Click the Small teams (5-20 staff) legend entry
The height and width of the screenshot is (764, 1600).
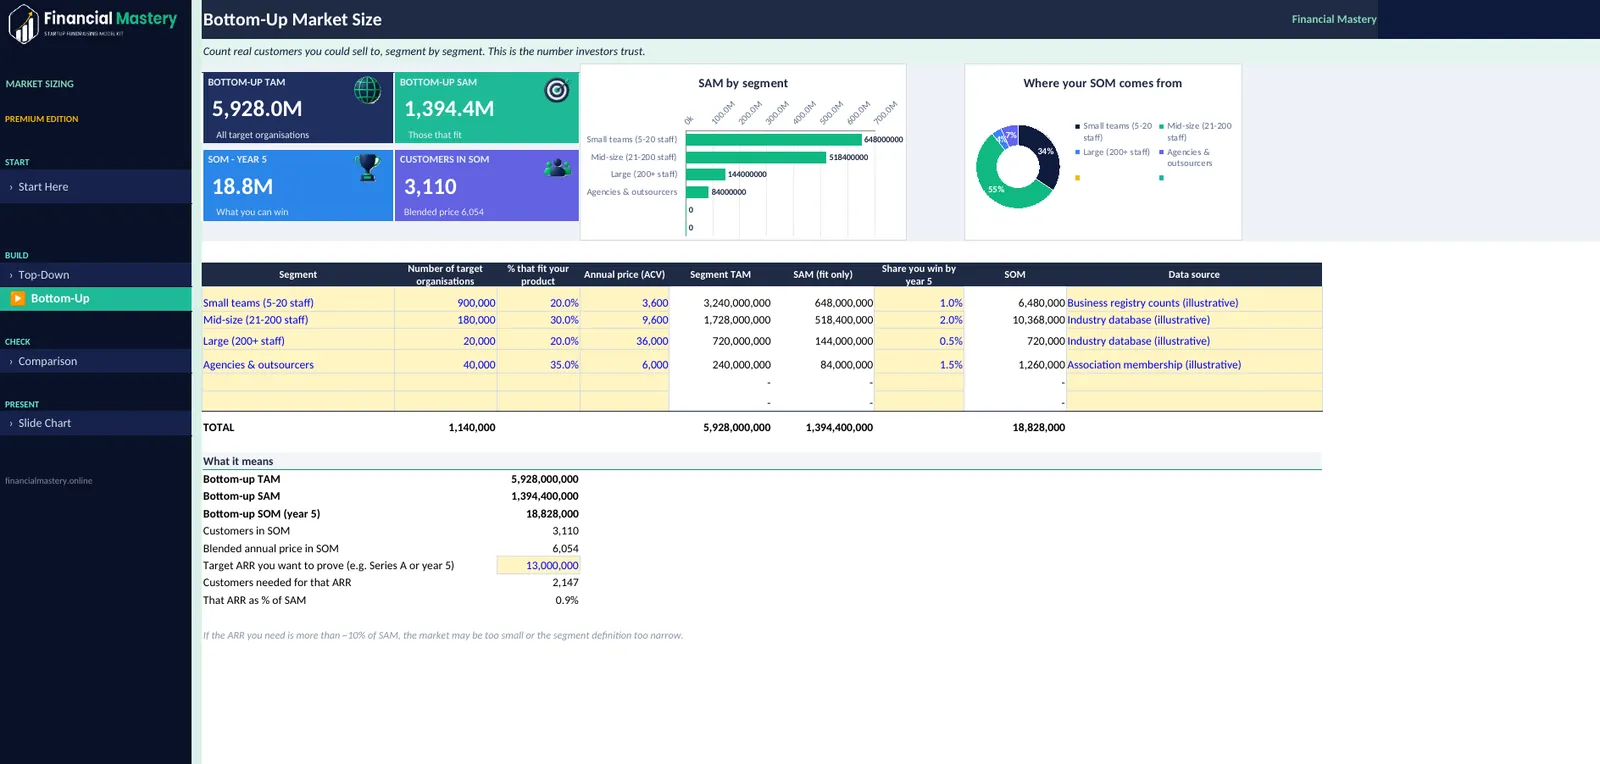pyautogui.click(x=1113, y=131)
